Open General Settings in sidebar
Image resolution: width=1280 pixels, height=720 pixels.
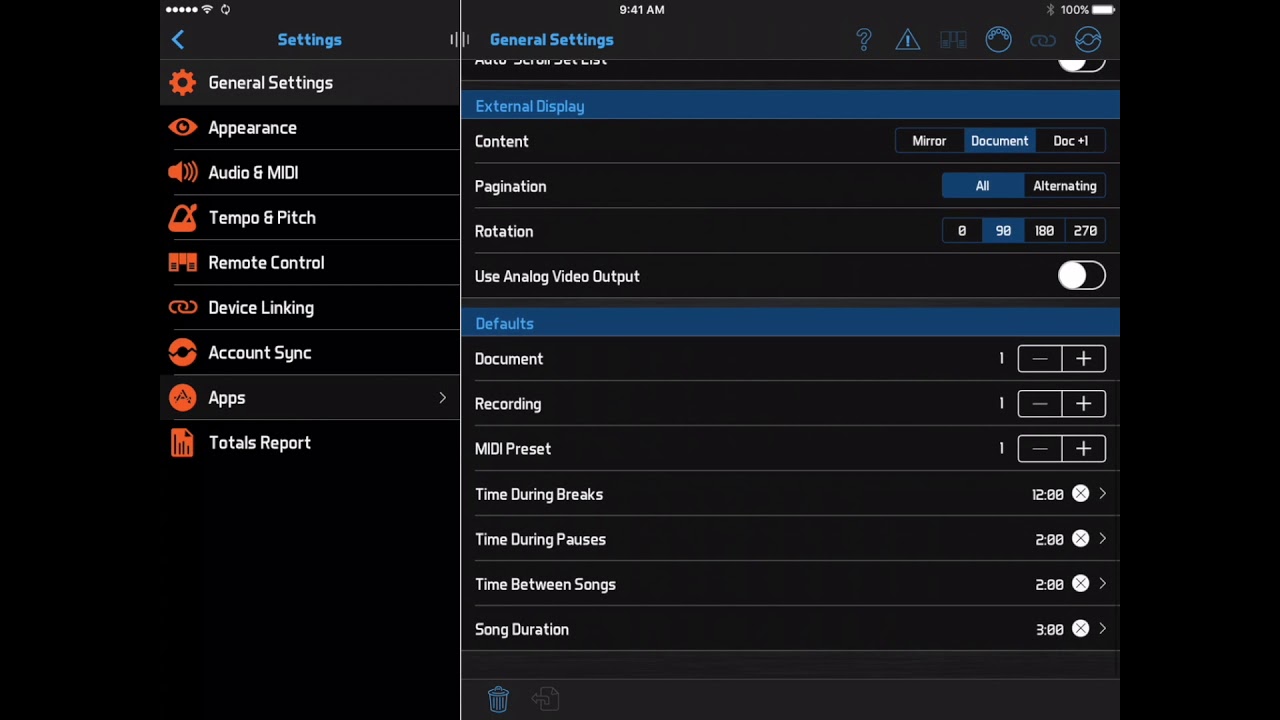(x=310, y=83)
